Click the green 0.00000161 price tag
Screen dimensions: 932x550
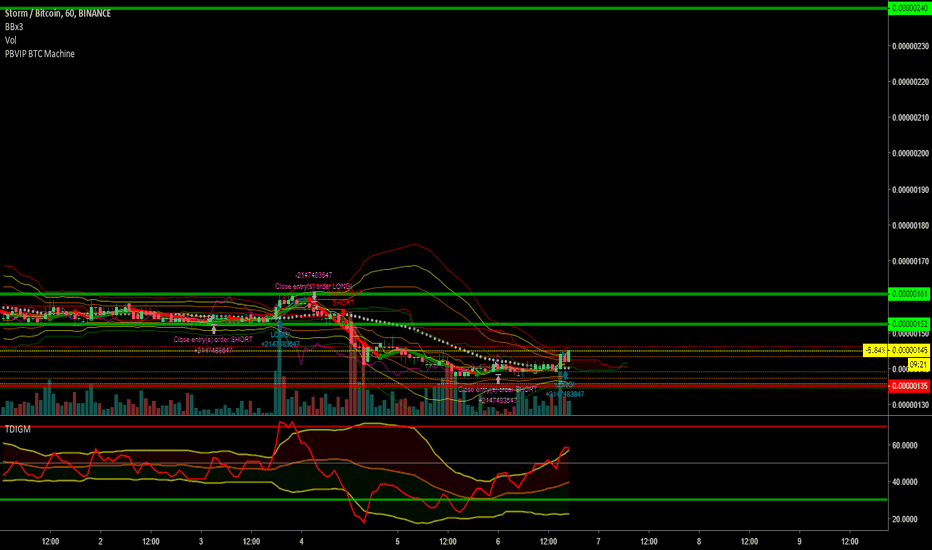(x=909, y=294)
